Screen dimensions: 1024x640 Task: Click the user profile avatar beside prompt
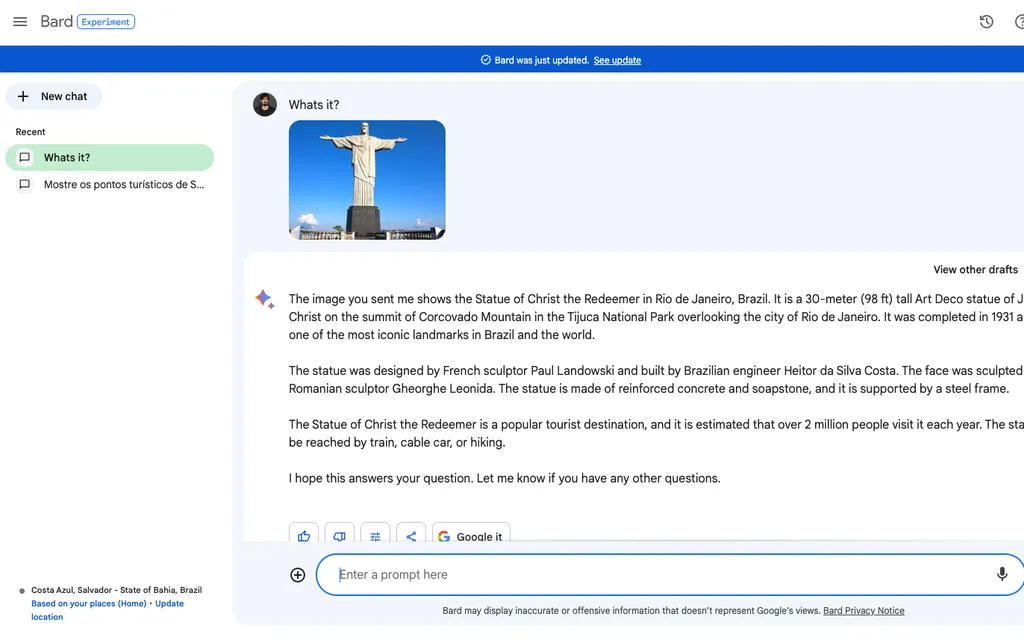click(x=265, y=105)
